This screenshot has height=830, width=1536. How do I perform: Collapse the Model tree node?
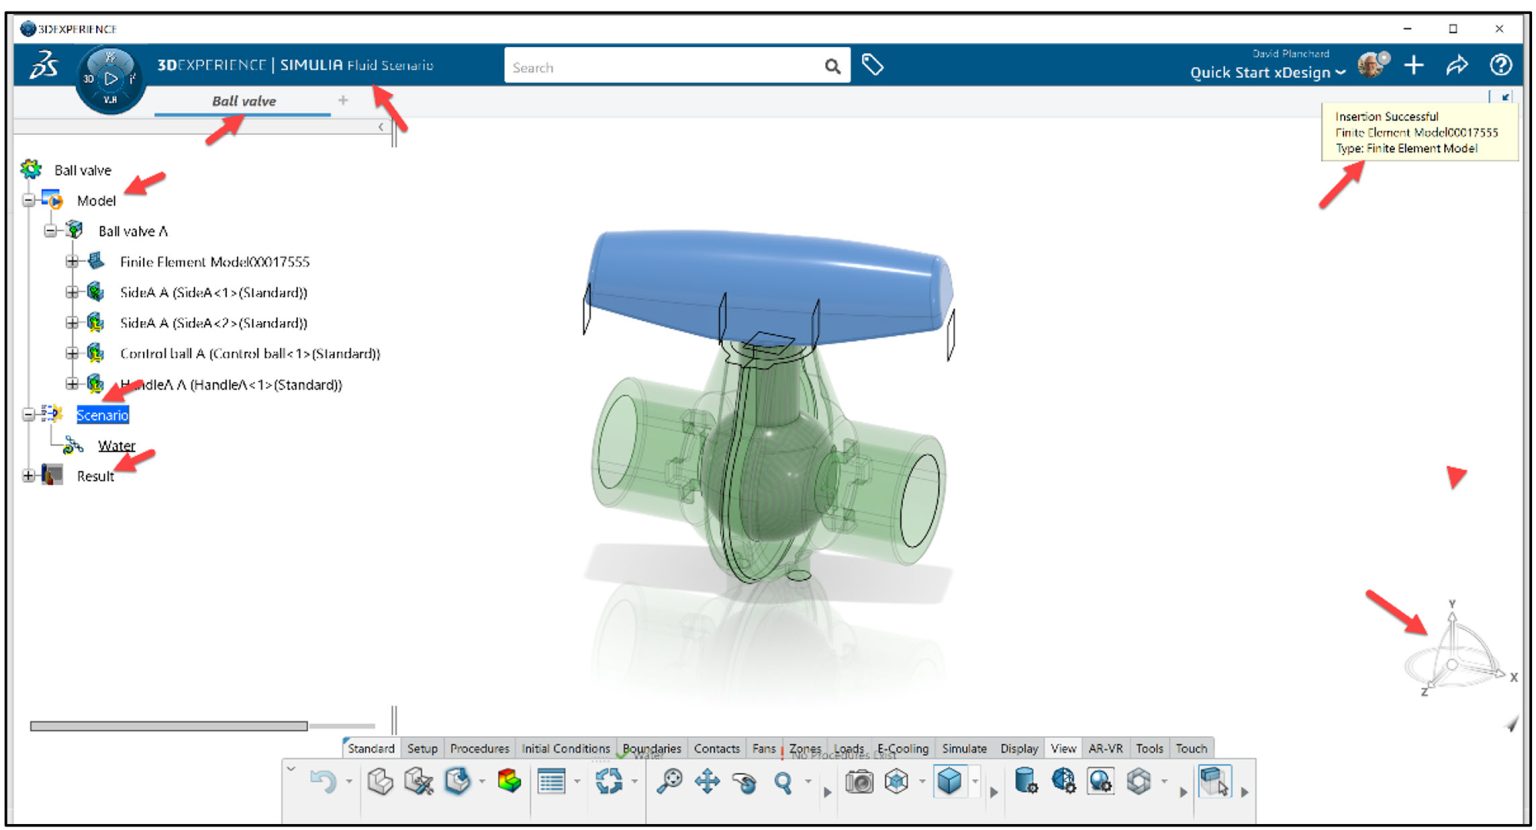click(x=29, y=200)
